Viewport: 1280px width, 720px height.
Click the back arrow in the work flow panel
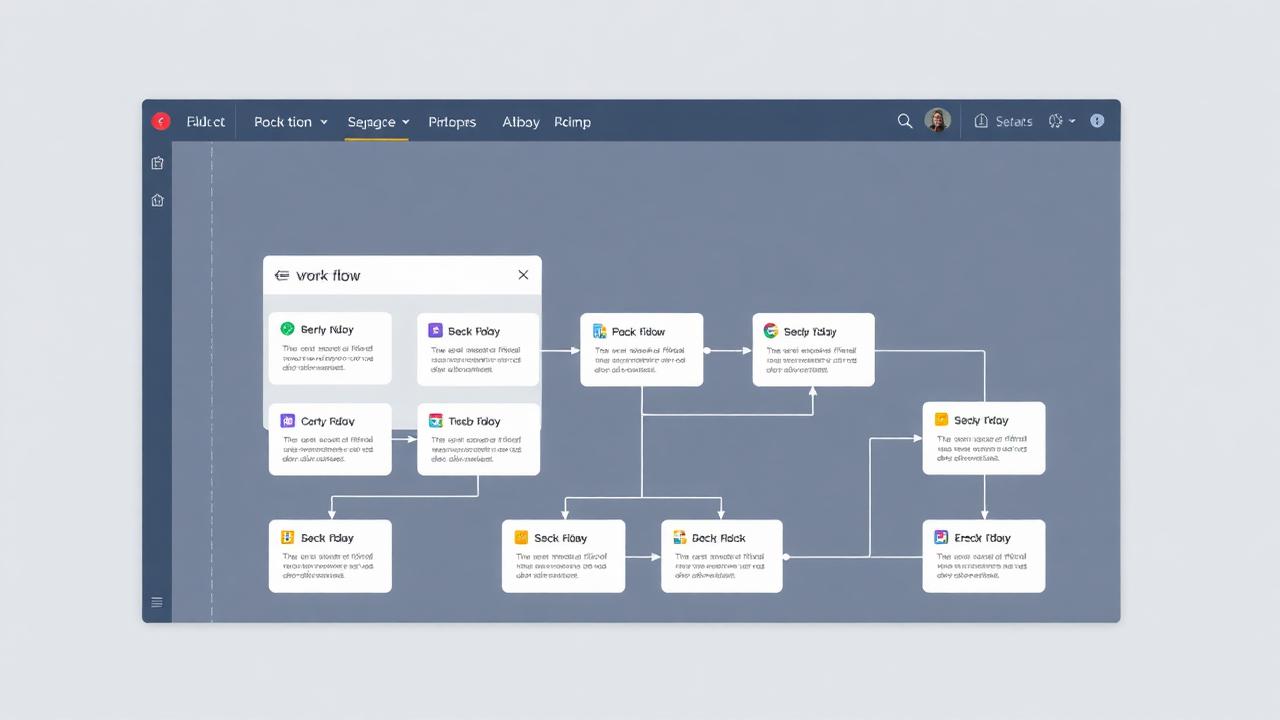pos(283,275)
